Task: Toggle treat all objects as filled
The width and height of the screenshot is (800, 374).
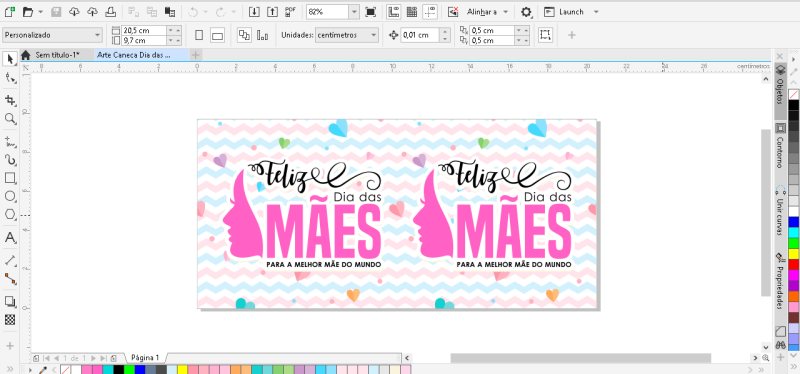Action: [545, 35]
